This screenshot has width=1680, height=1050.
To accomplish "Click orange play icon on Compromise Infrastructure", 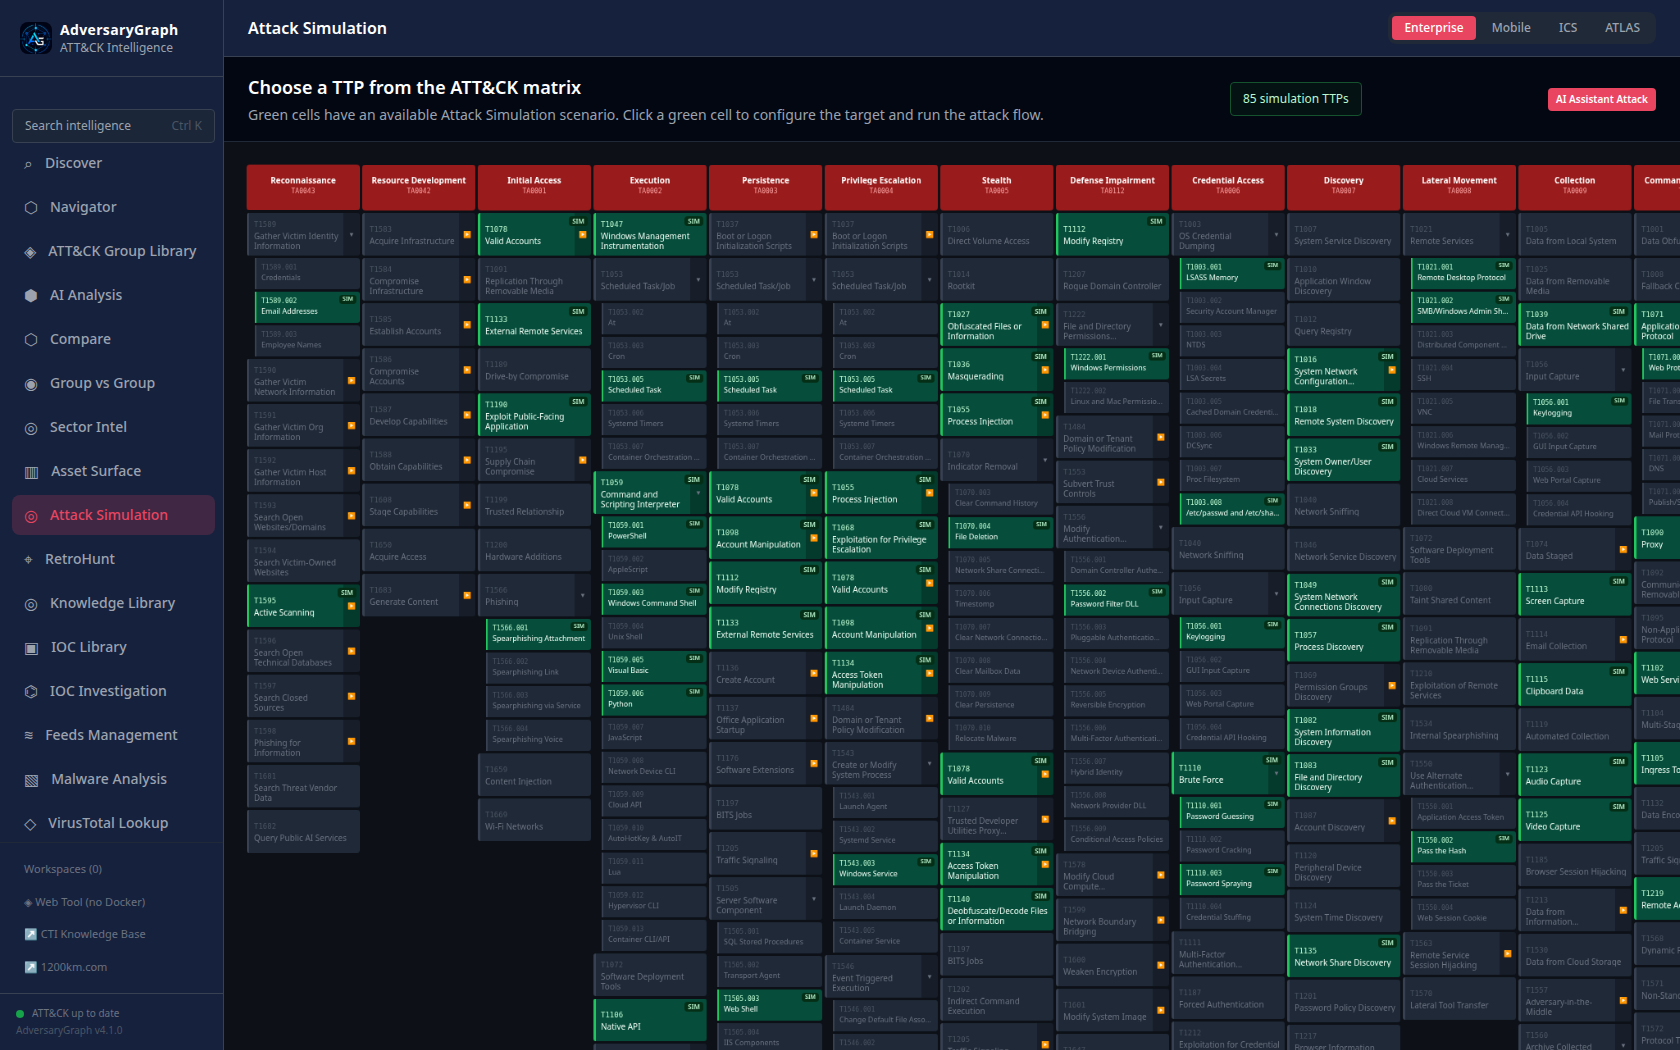I will (x=467, y=280).
